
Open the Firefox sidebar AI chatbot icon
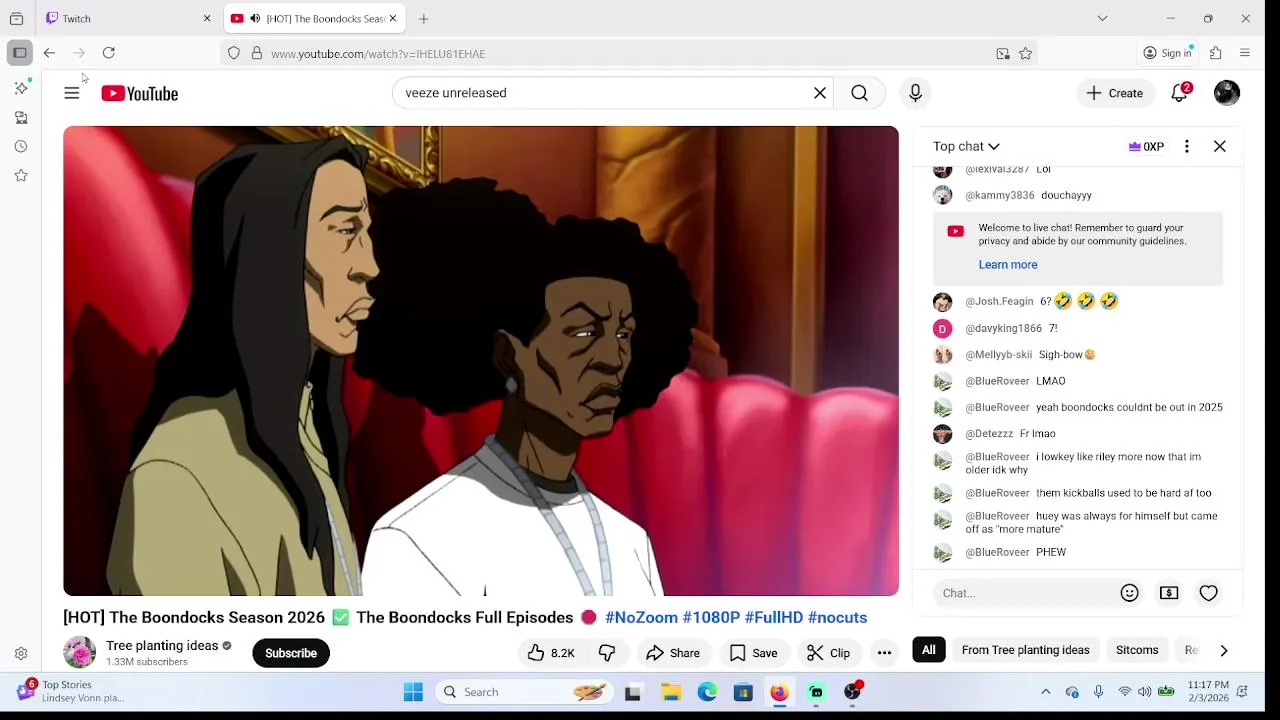click(x=21, y=88)
